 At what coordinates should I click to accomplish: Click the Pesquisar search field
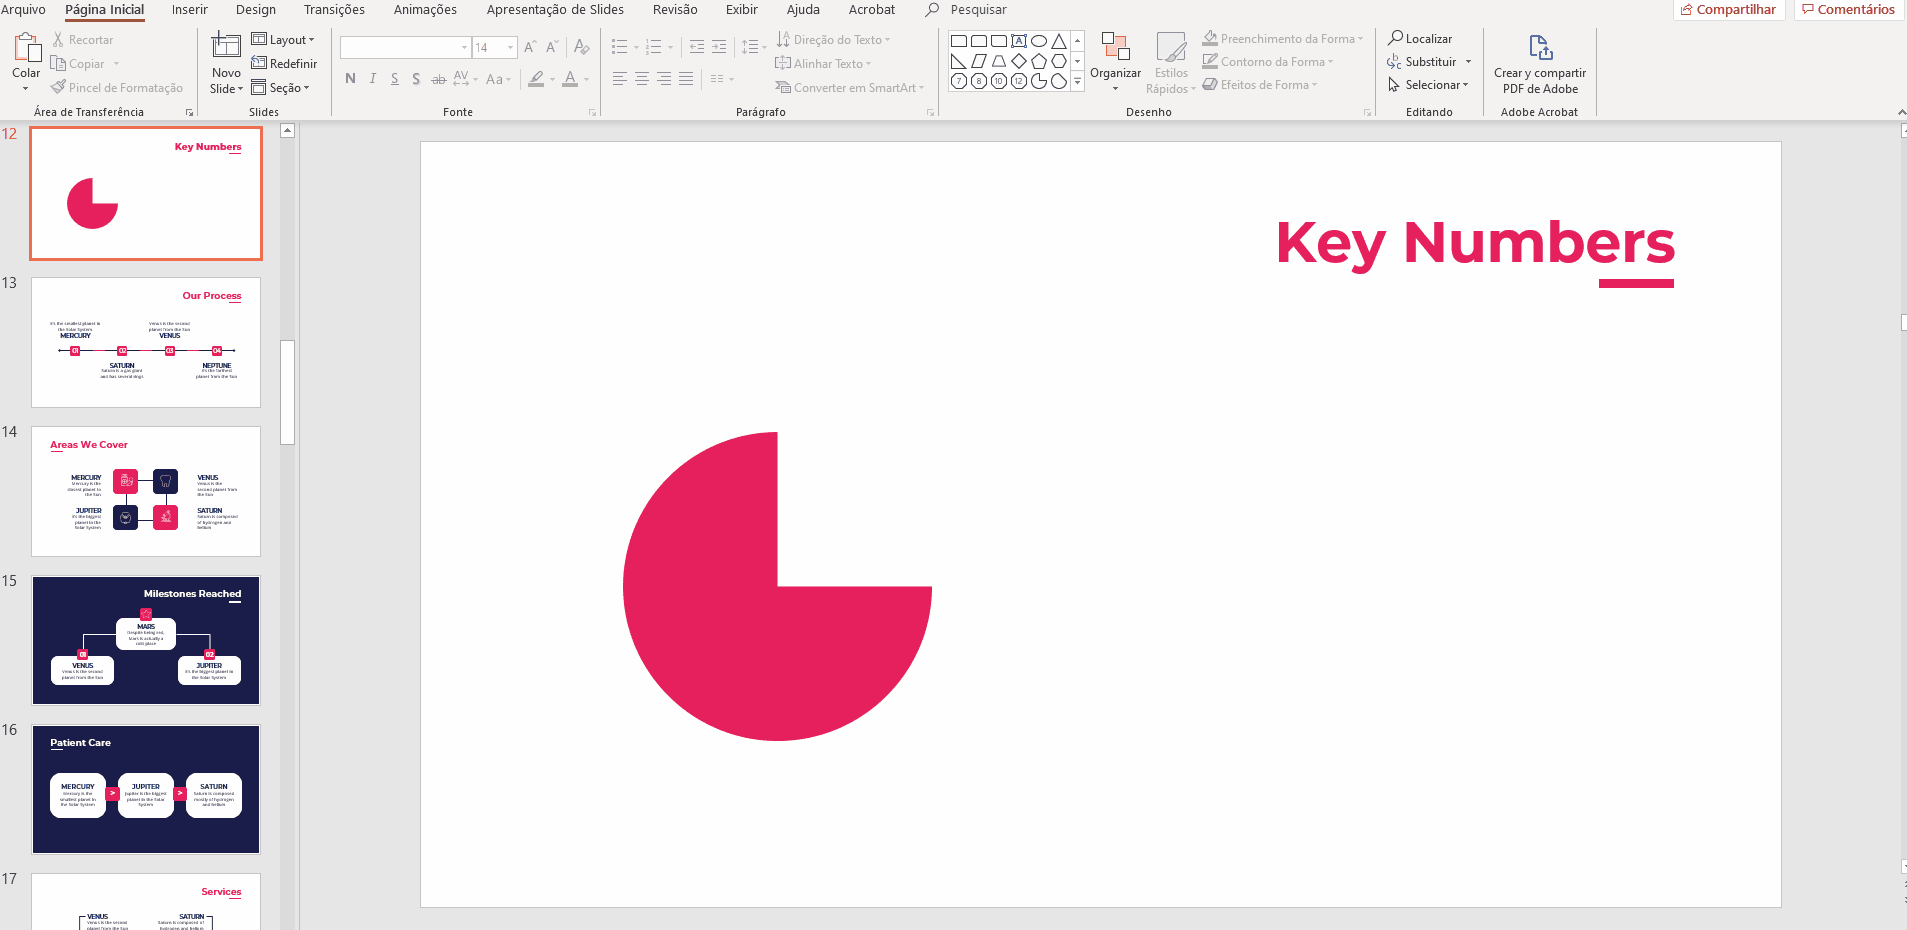pyautogui.click(x=978, y=10)
